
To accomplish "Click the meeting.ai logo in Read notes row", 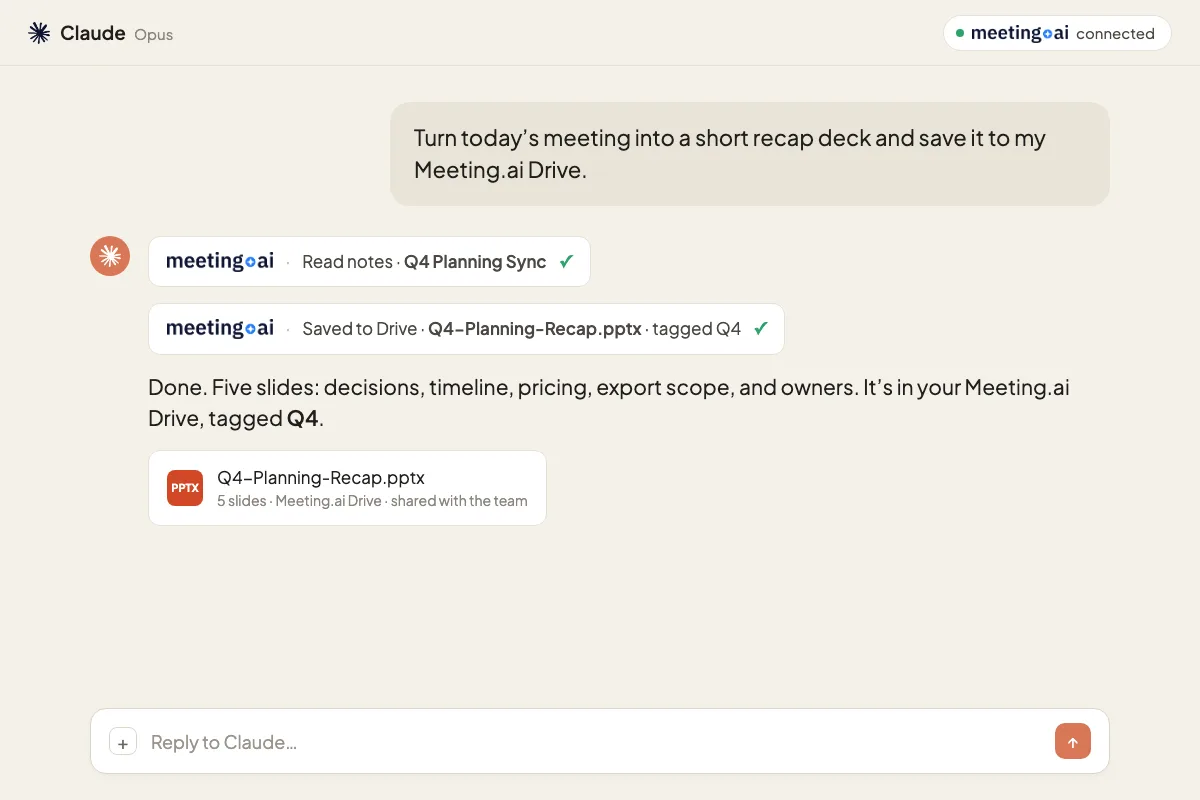I will click(x=220, y=261).
